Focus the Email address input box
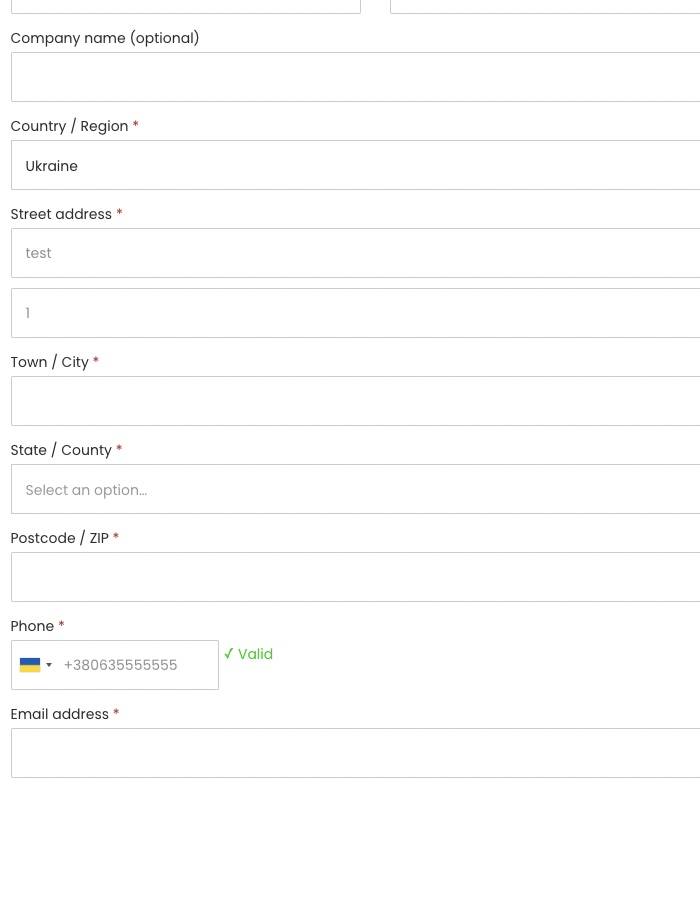This screenshot has height=900, width=700. coord(356,753)
